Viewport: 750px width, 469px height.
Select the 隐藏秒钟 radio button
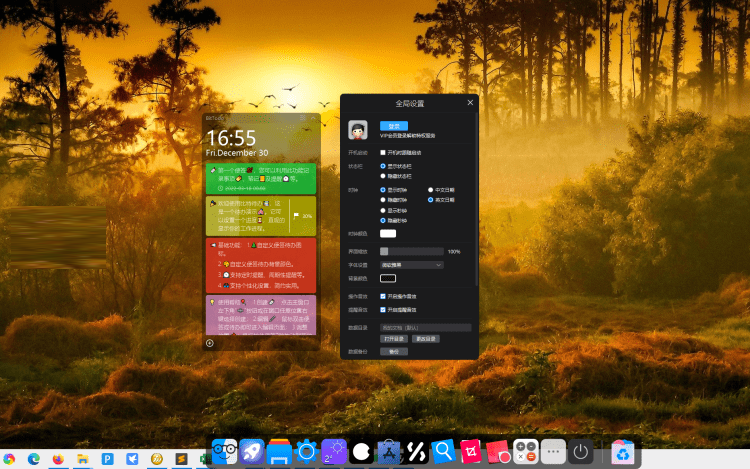(383, 220)
